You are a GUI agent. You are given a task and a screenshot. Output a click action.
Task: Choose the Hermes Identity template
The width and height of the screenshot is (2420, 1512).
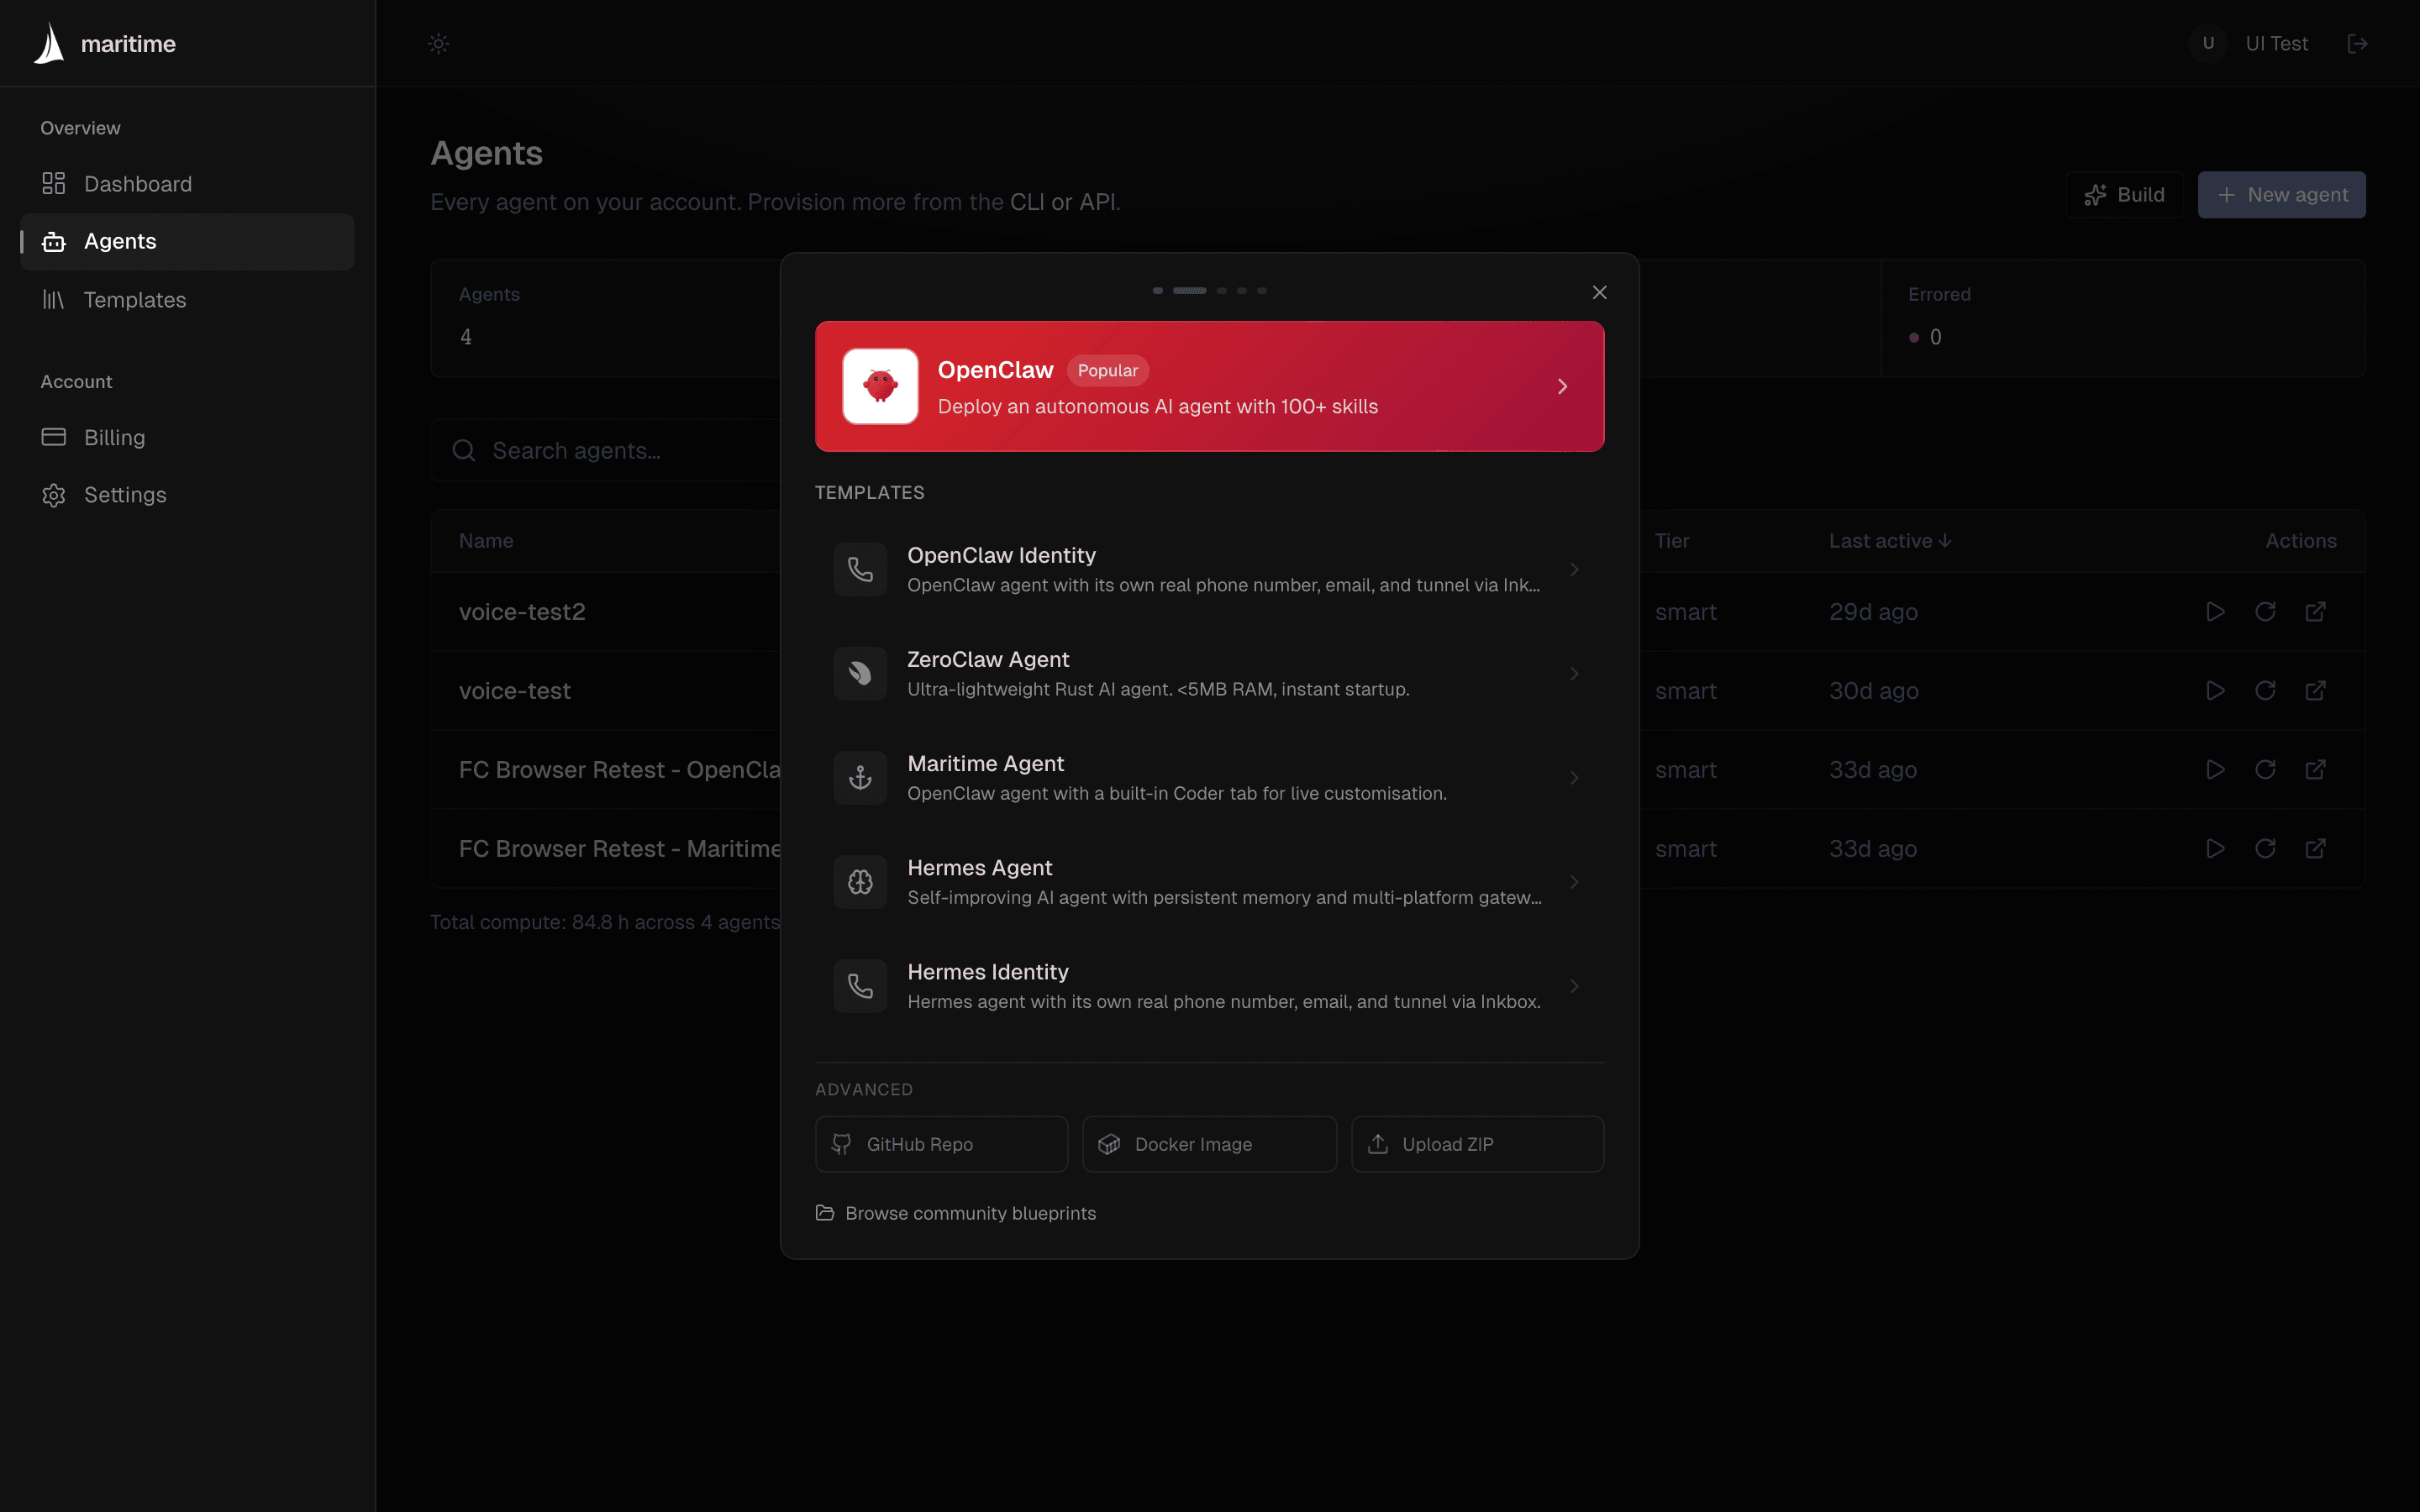(x=1209, y=986)
